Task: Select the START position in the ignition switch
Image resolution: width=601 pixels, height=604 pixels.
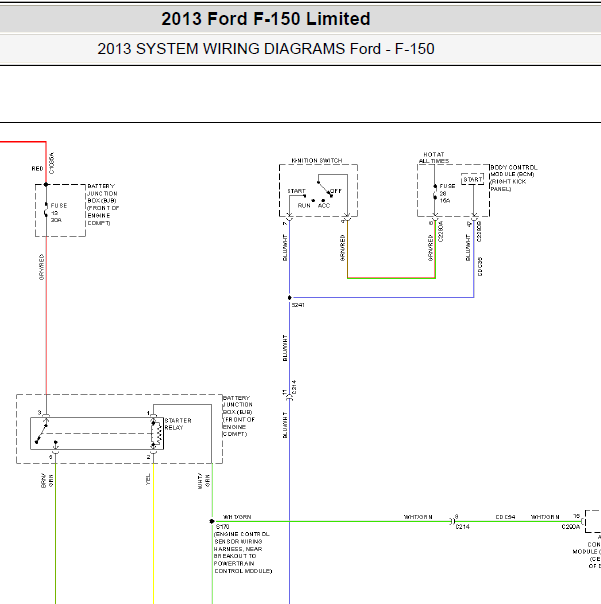Action: [296, 191]
